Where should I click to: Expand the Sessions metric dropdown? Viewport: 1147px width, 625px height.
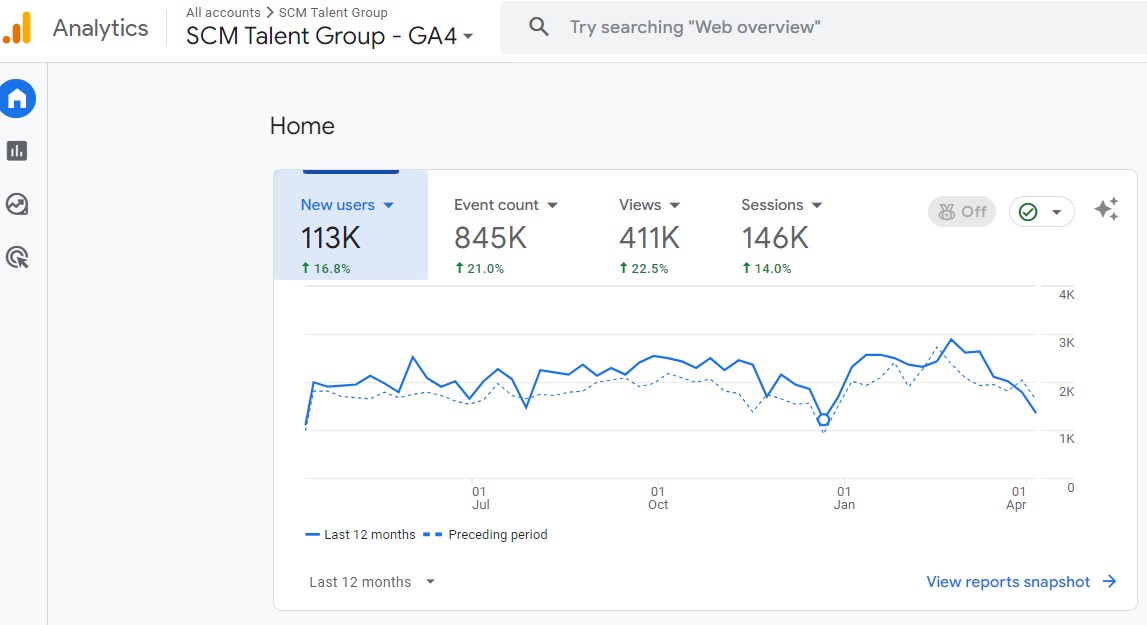click(x=817, y=206)
